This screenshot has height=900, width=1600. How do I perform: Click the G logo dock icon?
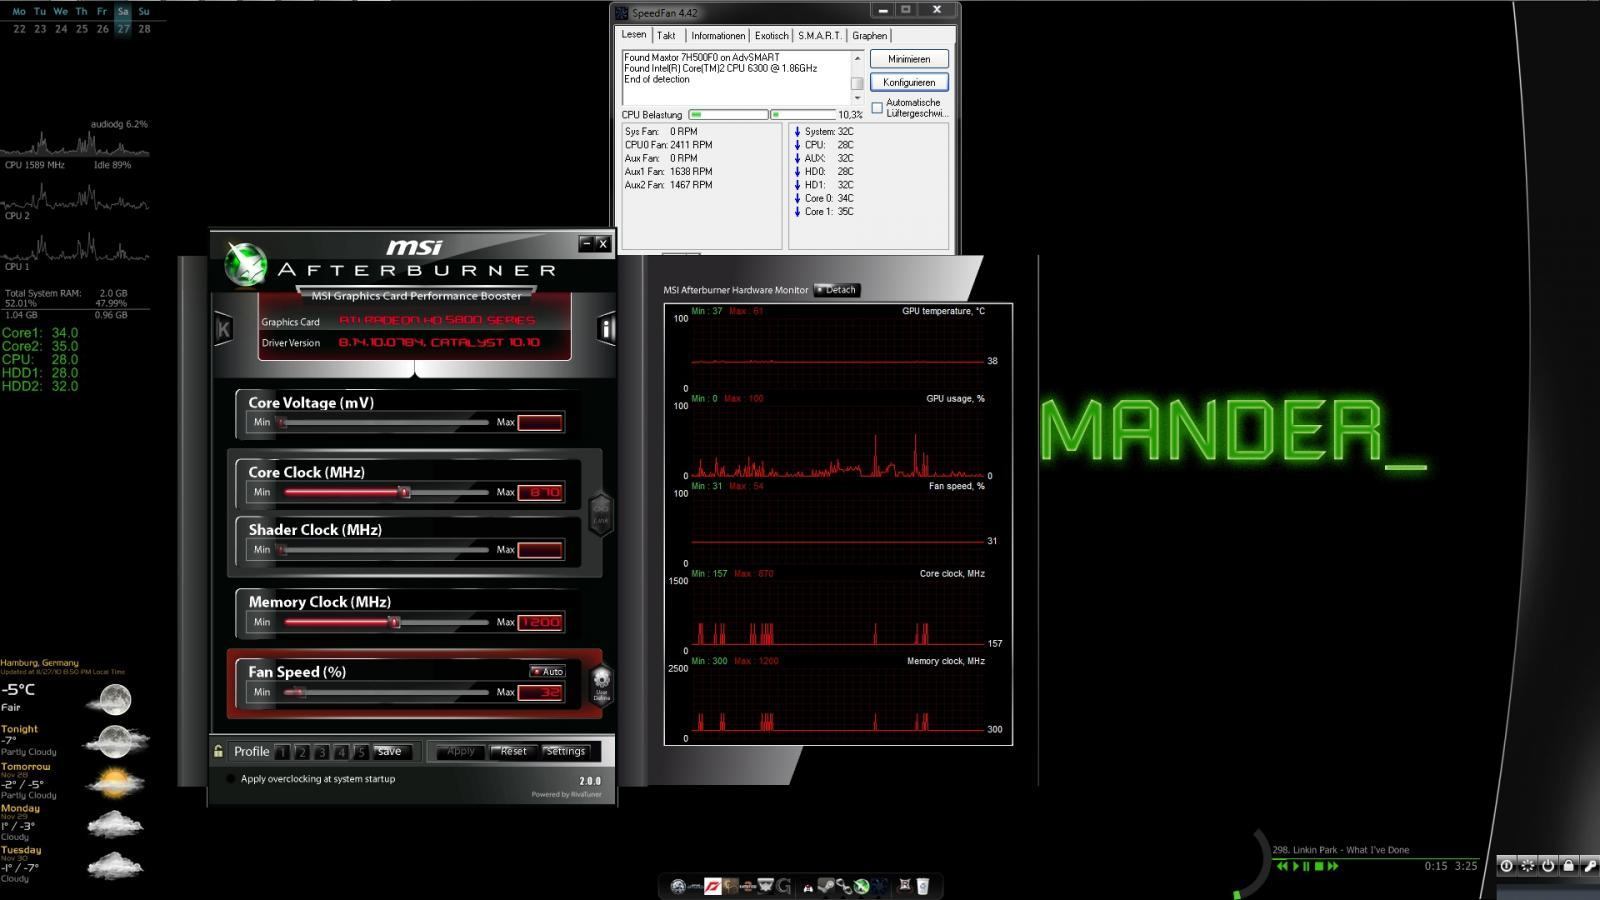point(783,886)
